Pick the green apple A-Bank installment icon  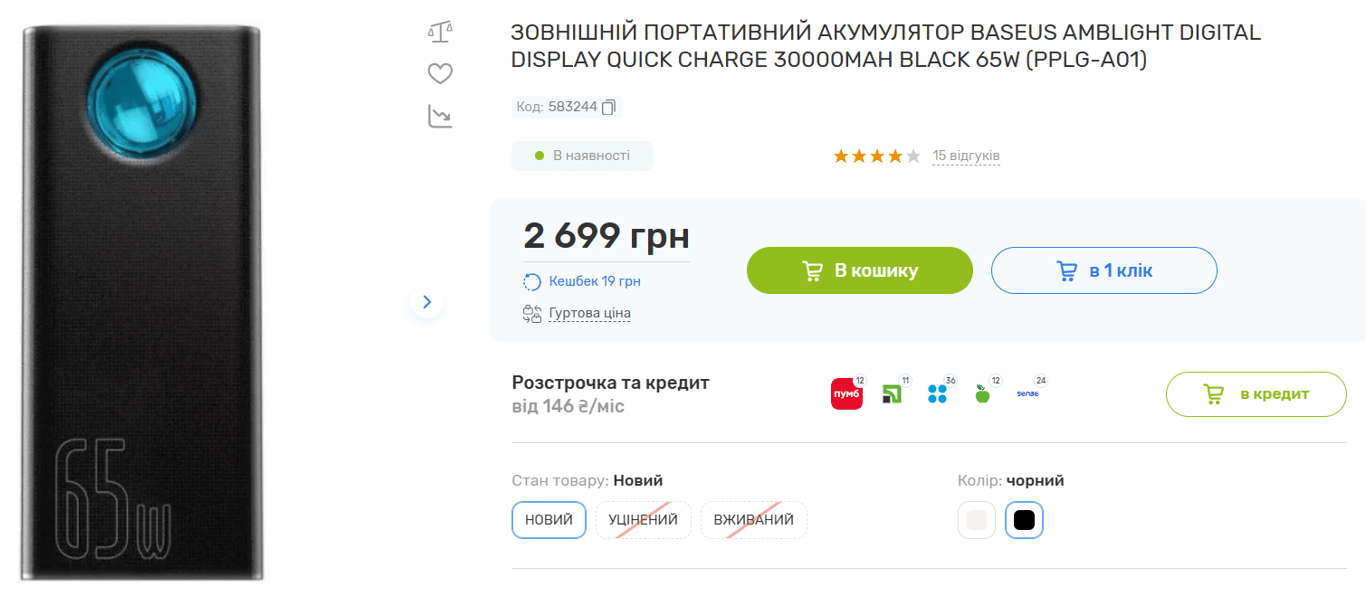pyautogui.click(x=982, y=393)
